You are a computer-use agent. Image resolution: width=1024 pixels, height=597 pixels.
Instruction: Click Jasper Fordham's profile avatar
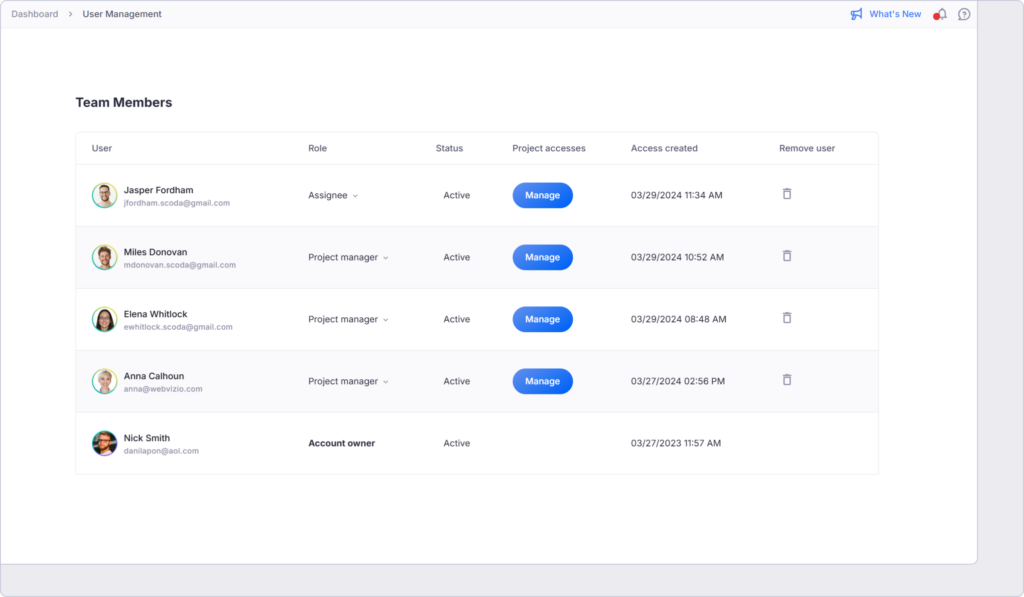[x=105, y=195]
